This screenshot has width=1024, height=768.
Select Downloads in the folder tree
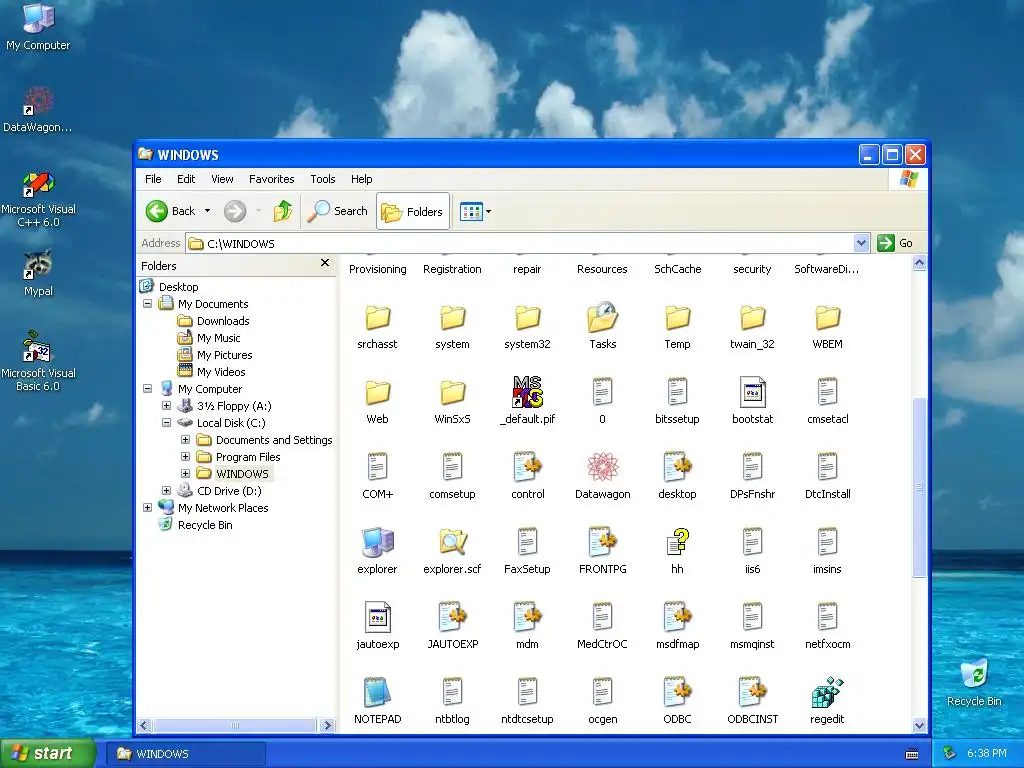click(x=223, y=321)
